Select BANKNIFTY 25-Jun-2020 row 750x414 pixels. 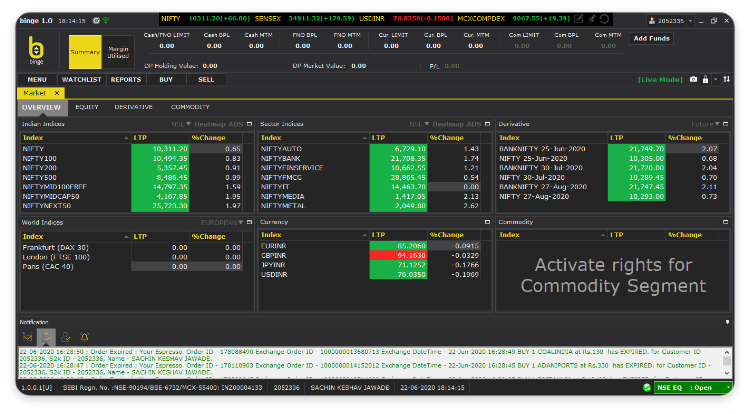click(x=608, y=149)
